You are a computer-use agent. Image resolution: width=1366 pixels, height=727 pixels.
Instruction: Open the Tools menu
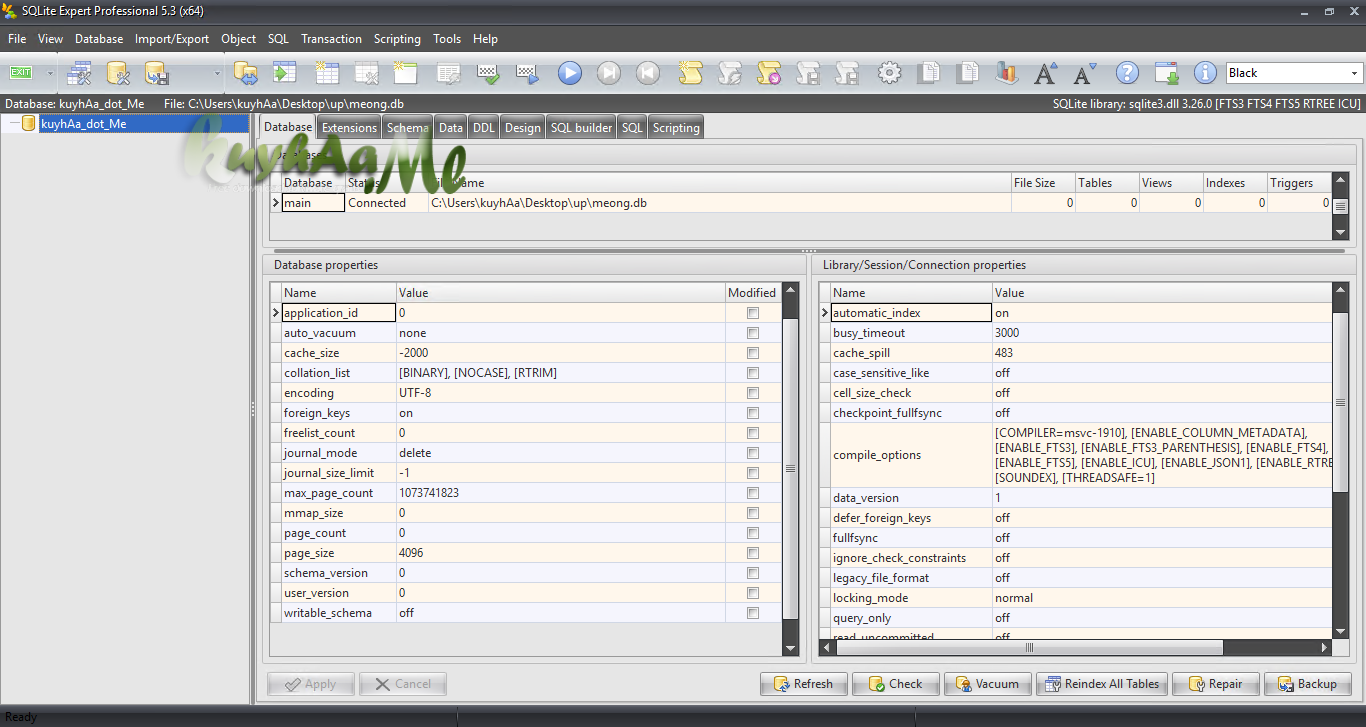[447, 39]
